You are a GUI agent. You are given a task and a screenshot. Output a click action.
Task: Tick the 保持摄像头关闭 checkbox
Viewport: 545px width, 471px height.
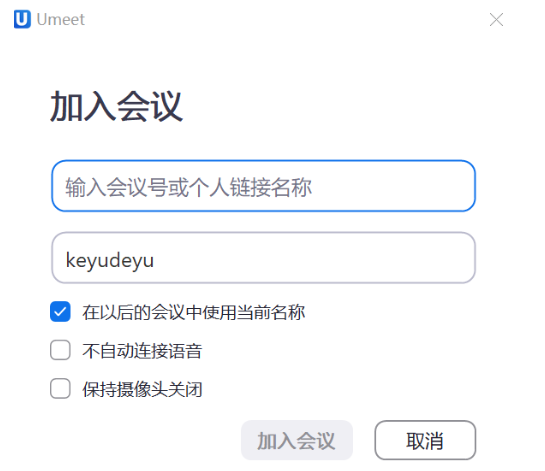point(60,388)
